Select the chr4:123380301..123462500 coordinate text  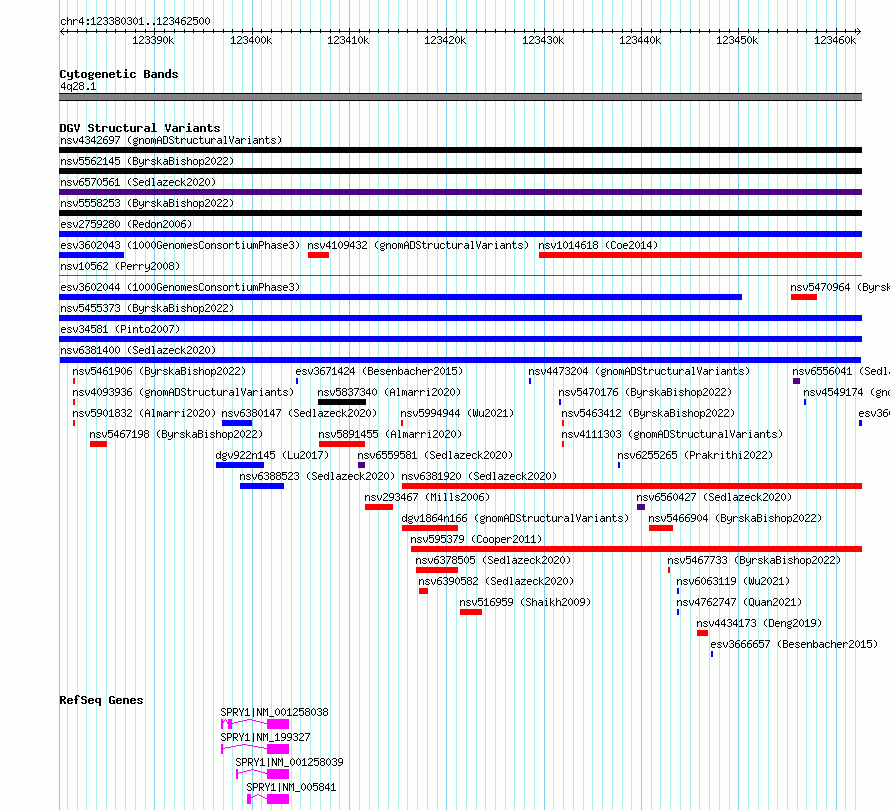pyautogui.click(x=135, y=21)
